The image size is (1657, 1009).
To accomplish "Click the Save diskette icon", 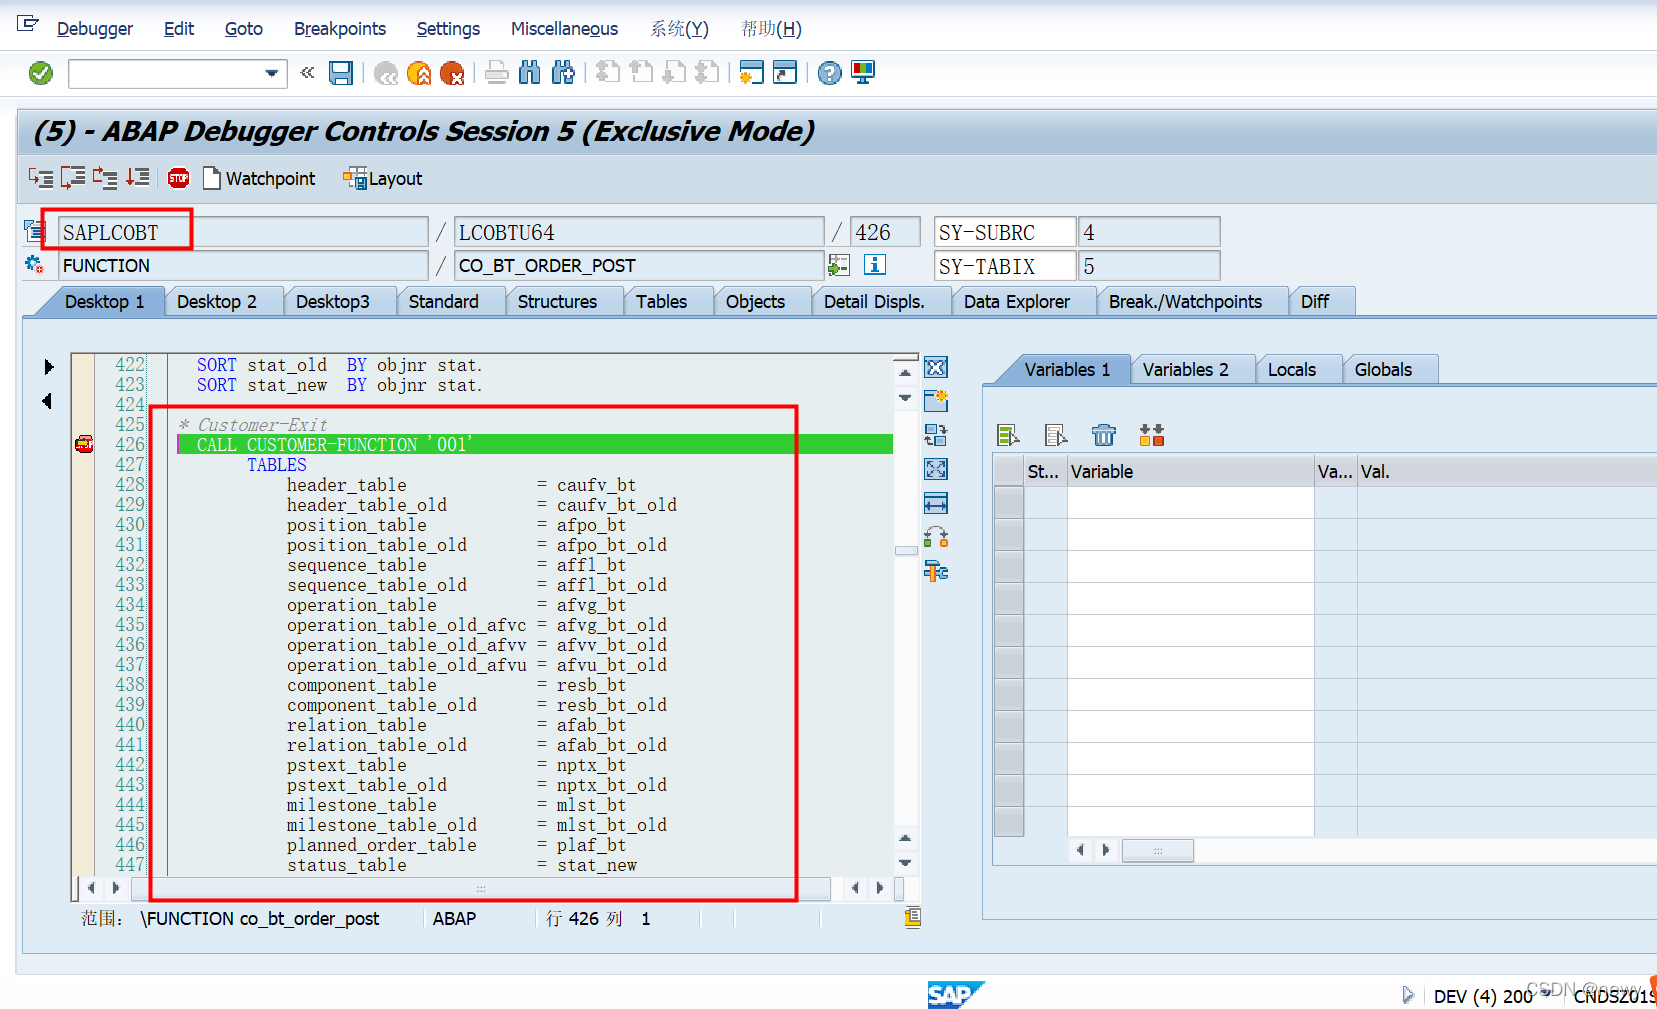I will click(341, 73).
